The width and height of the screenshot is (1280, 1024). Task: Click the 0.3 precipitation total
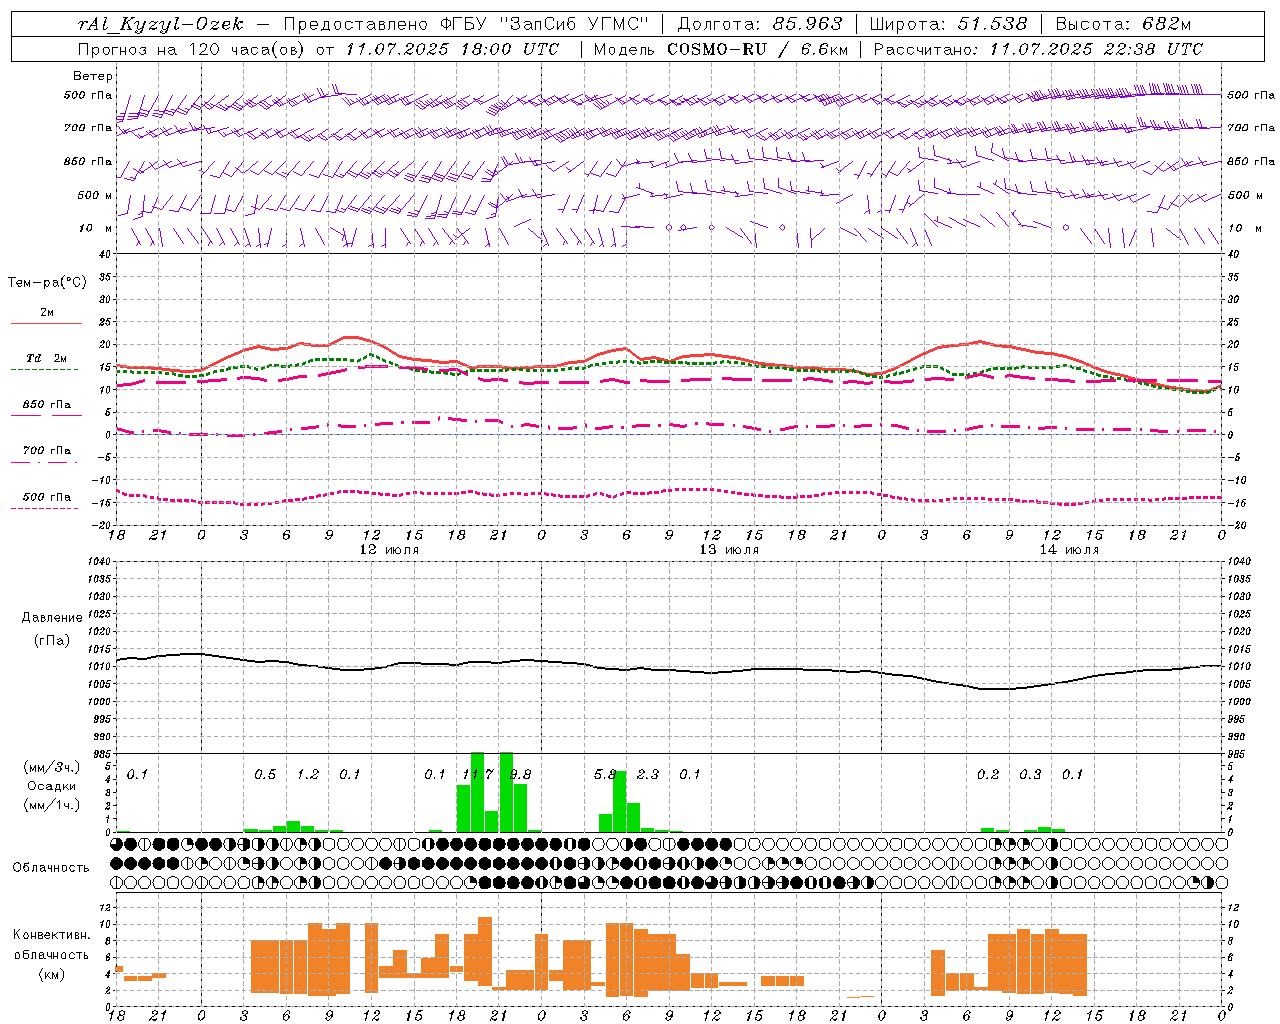1030,774
